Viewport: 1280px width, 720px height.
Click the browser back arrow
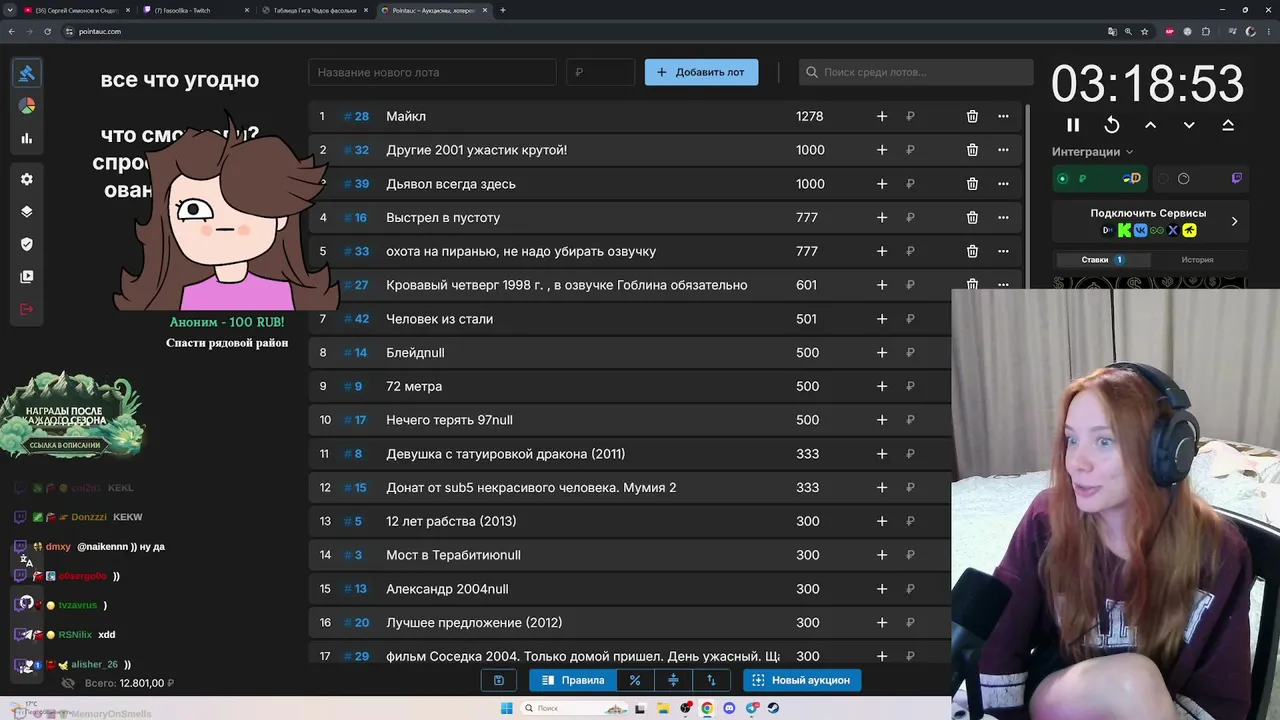[12, 31]
